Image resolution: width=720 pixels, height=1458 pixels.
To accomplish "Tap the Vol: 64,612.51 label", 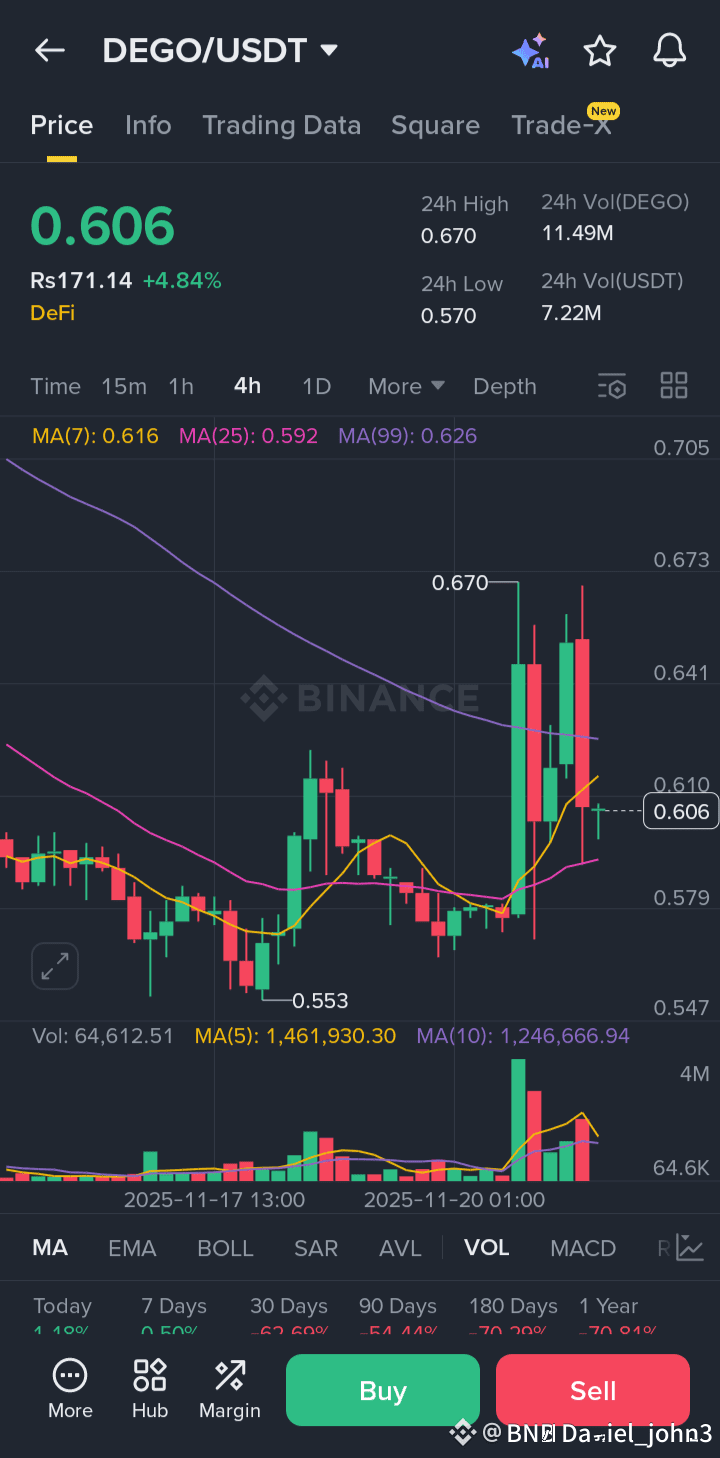I will (103, 1036).
